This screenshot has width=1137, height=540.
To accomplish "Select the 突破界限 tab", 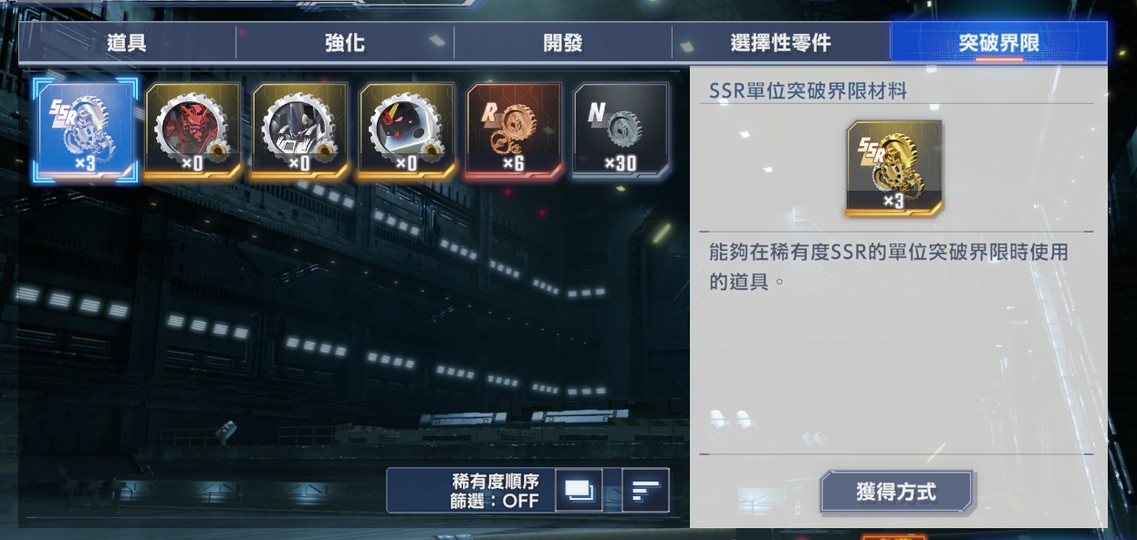I will pos(999,43).
